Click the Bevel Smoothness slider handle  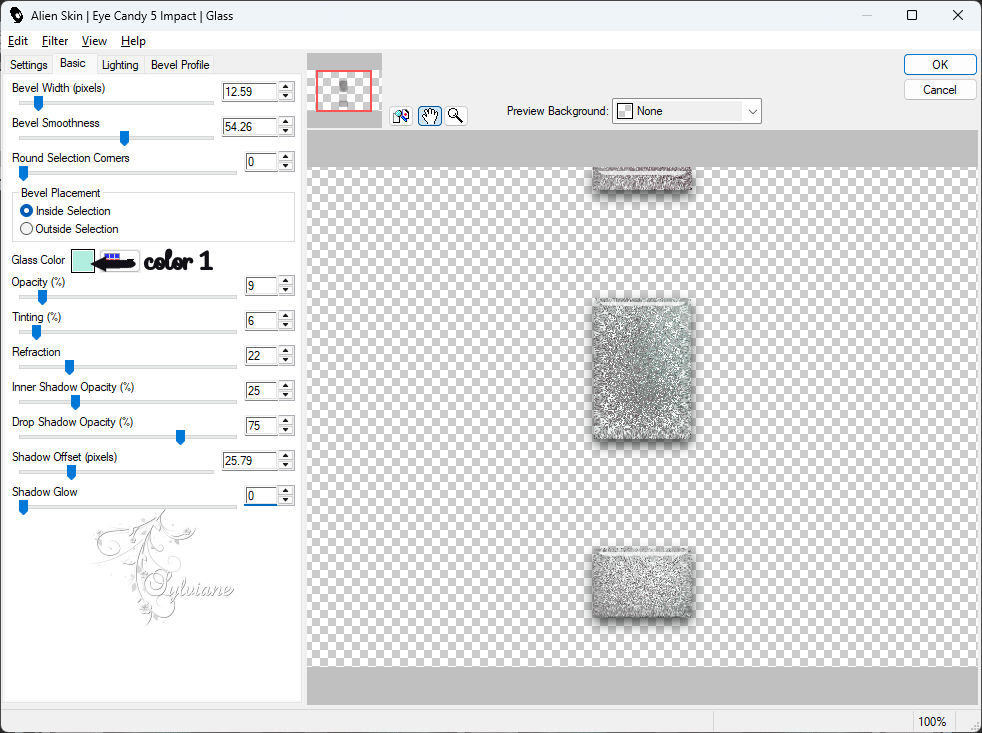pos(125,138)
